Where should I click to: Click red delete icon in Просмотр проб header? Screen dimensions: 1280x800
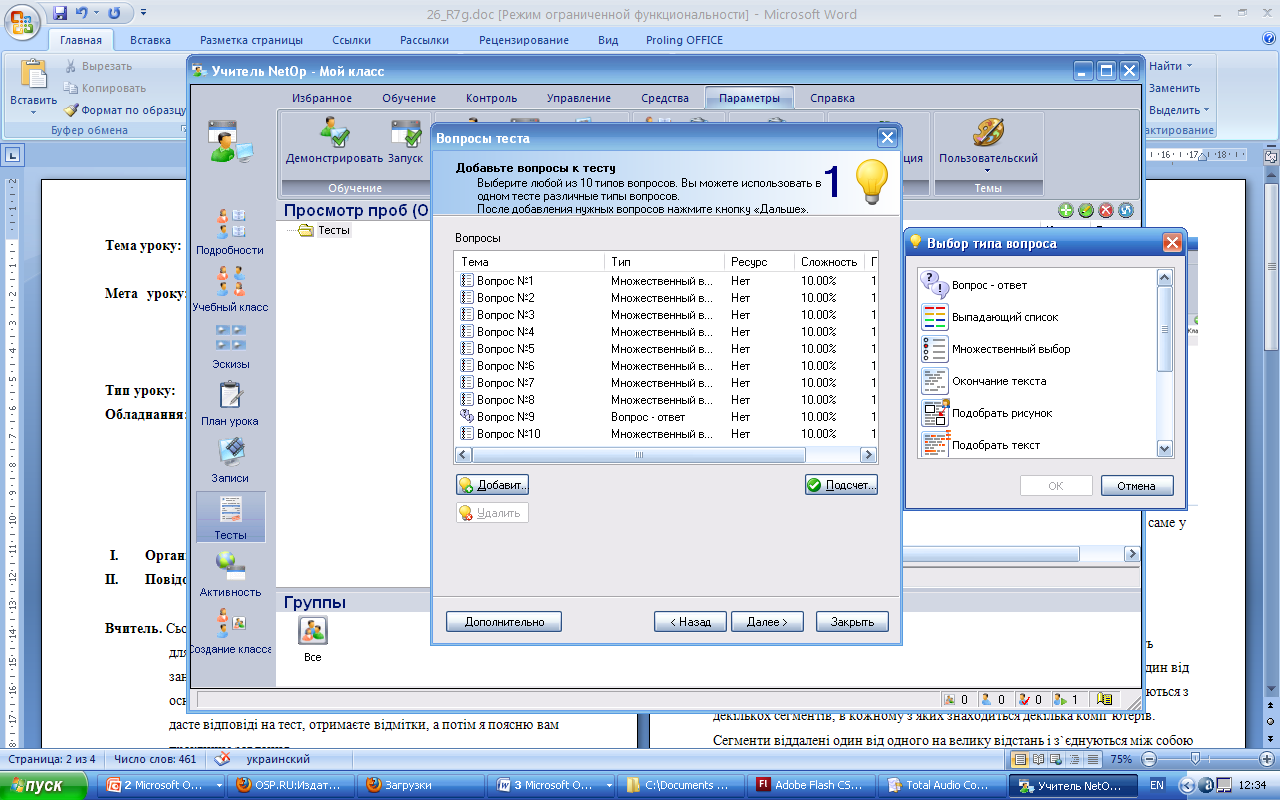click(x=1106, y=210)
